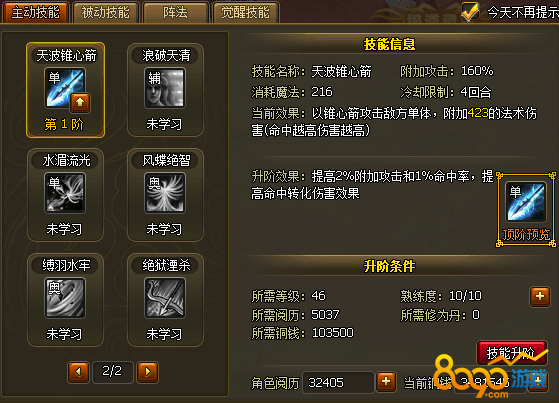Viewport: 559px width, 403px height.
Task: Open the 觉醒技能 tab
Action: pyautogui.click(x=246, y=12)
